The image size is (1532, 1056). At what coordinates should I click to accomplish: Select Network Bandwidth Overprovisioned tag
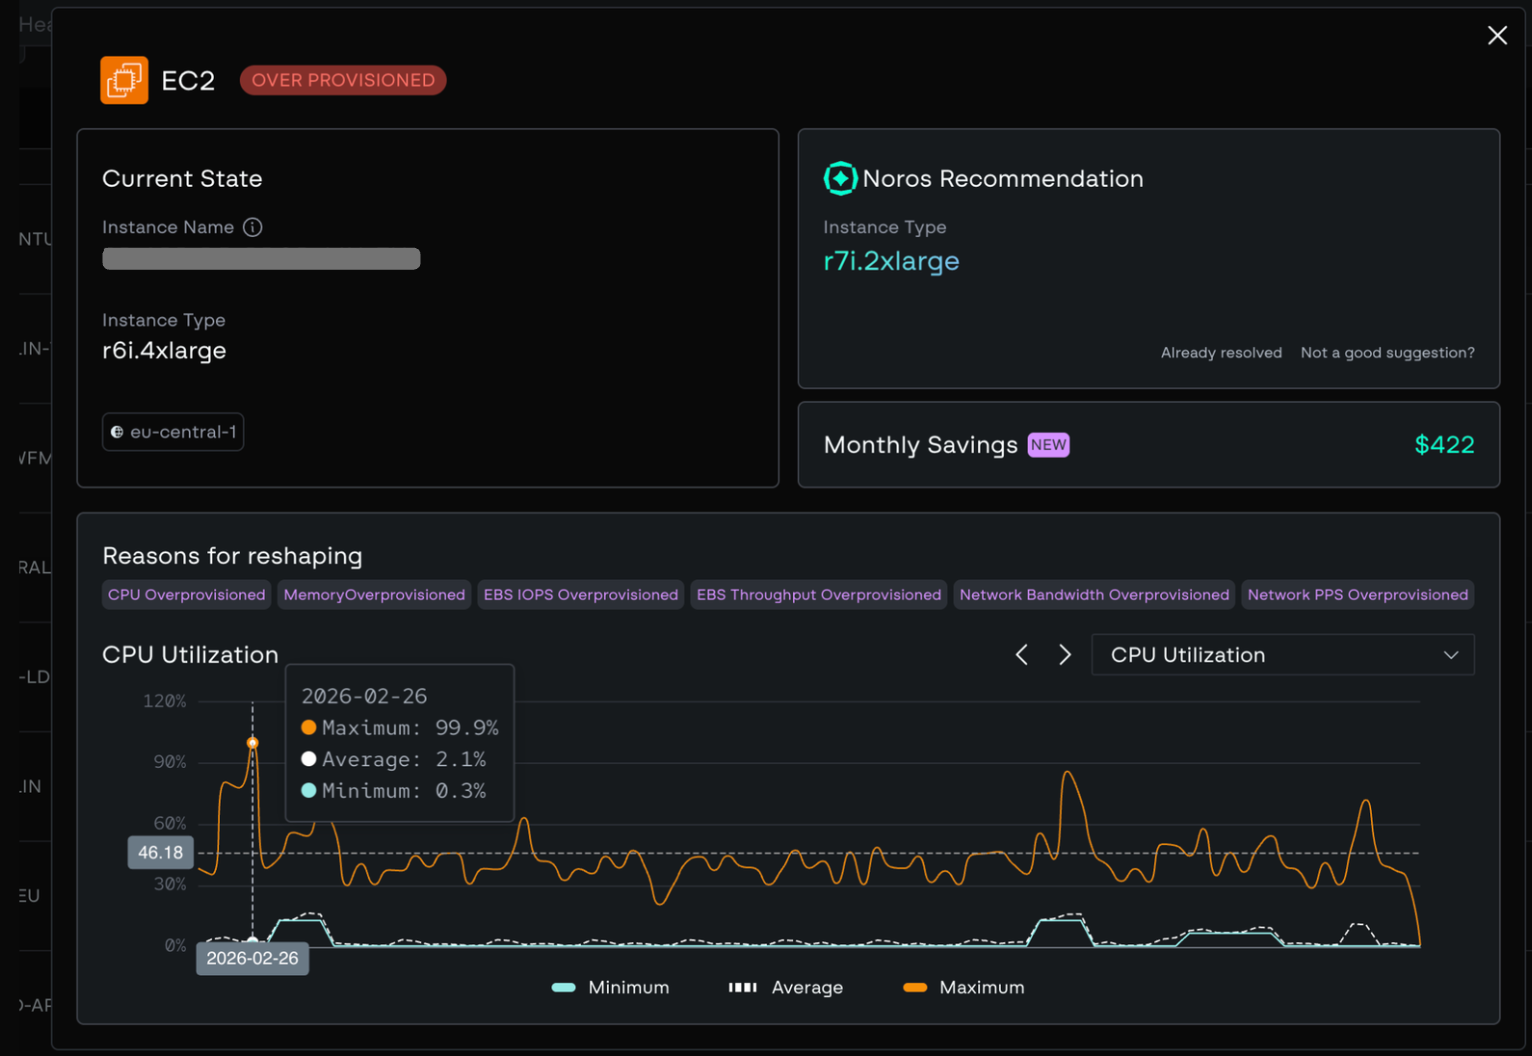coord(1094,595)
